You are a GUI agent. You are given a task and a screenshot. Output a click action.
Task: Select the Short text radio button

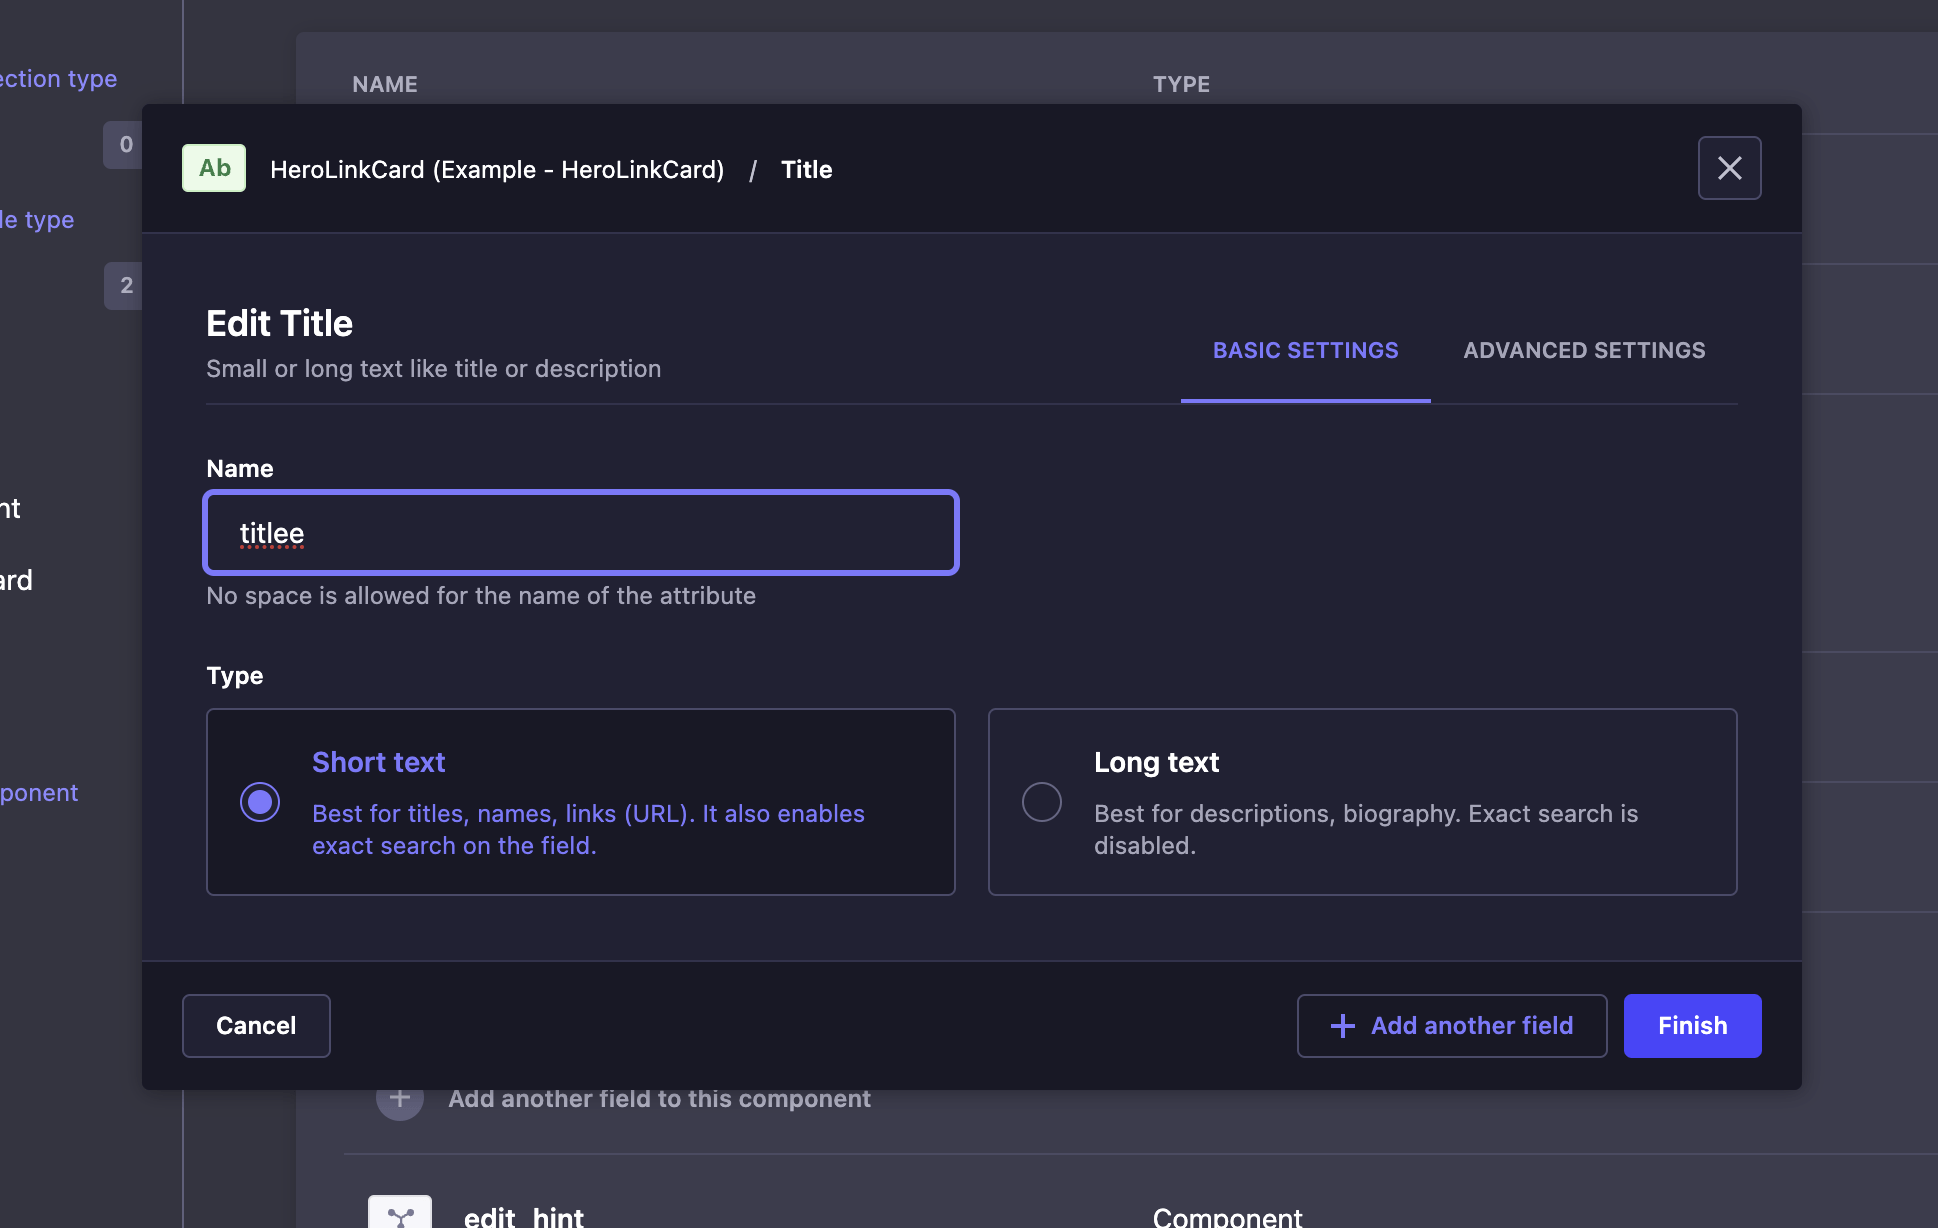click(x=260, y=802)
